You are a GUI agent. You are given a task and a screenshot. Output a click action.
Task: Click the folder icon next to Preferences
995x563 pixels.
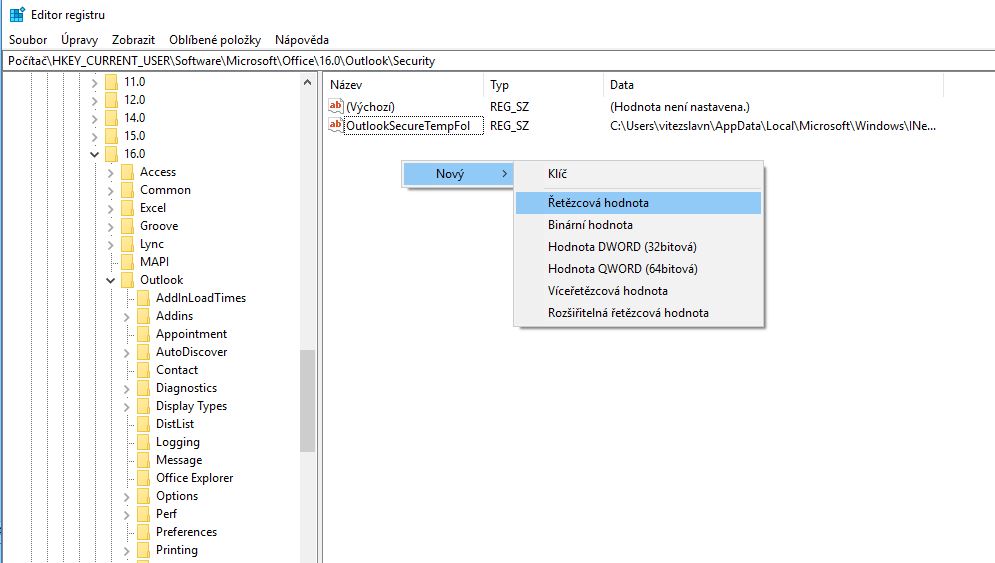click(x=143, y=532)
